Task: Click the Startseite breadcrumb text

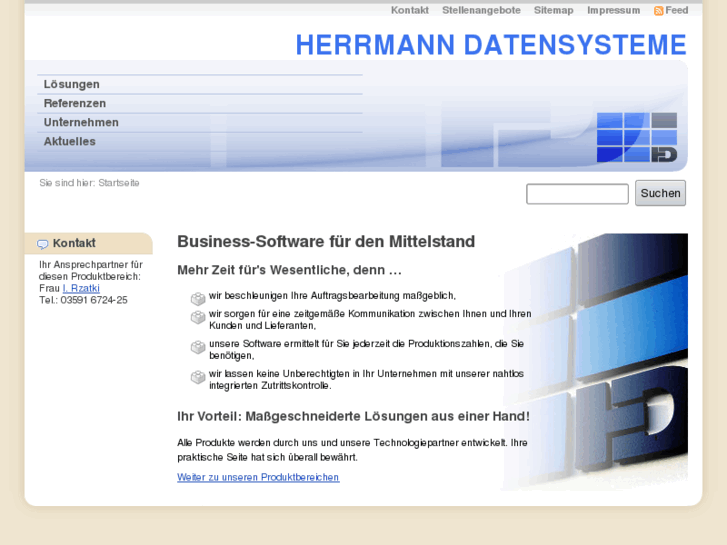Action: (119, 183)
